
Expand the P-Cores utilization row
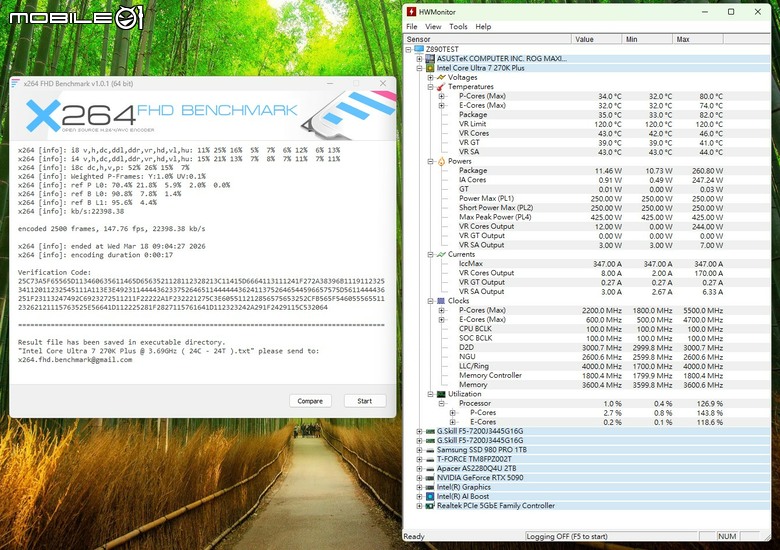click(452, 413)
